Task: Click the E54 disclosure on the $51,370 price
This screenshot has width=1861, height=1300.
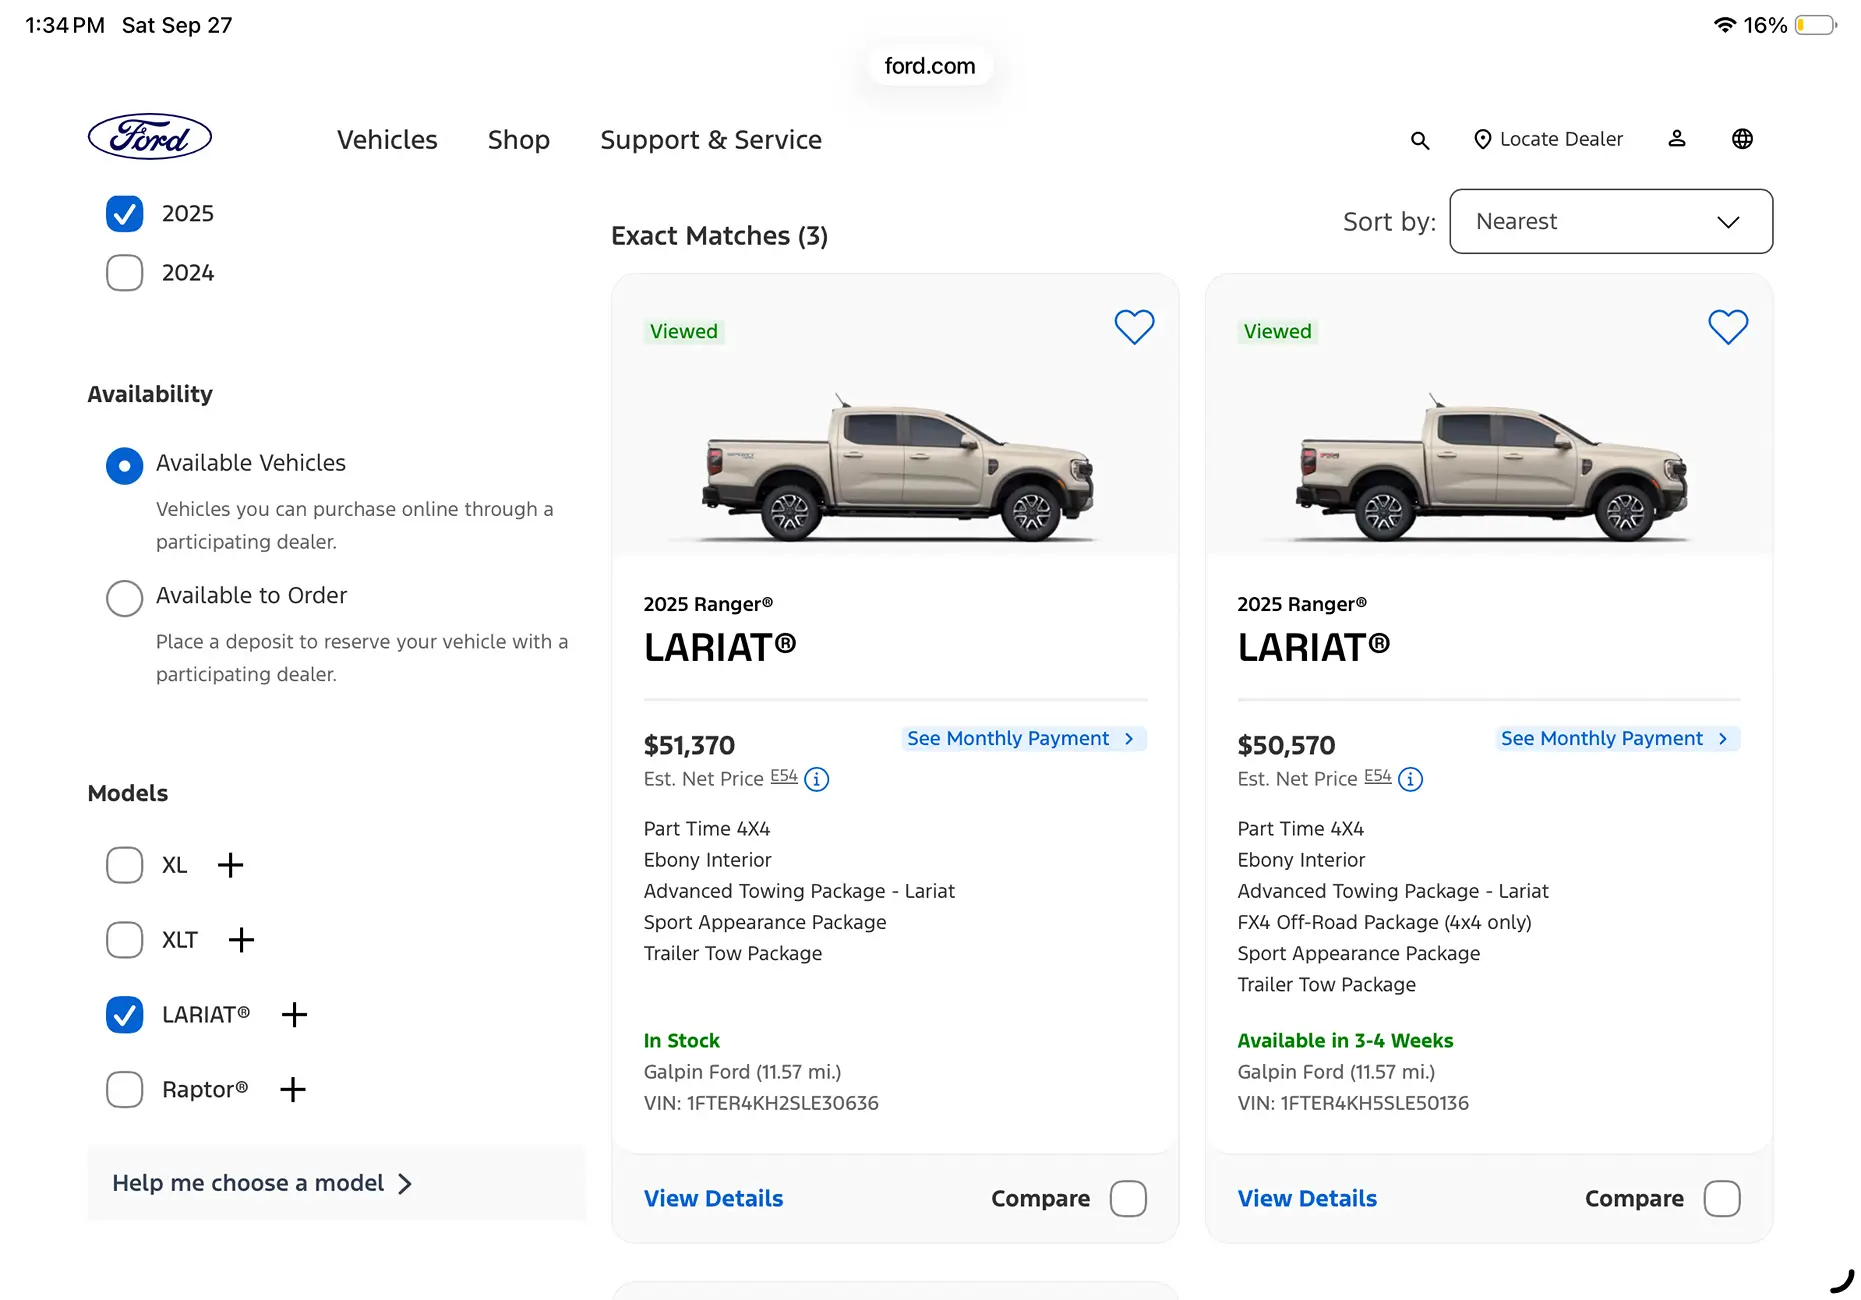Action: [x=784, y=776]
